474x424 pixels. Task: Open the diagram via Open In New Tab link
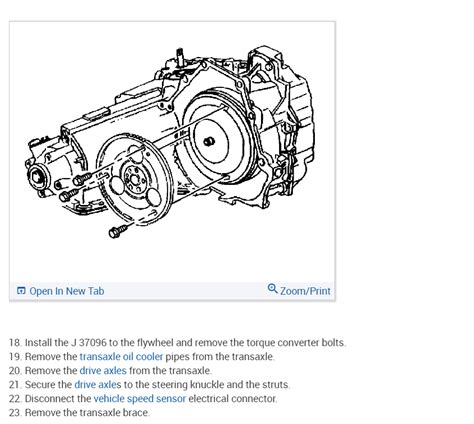[x=67, y=291]
